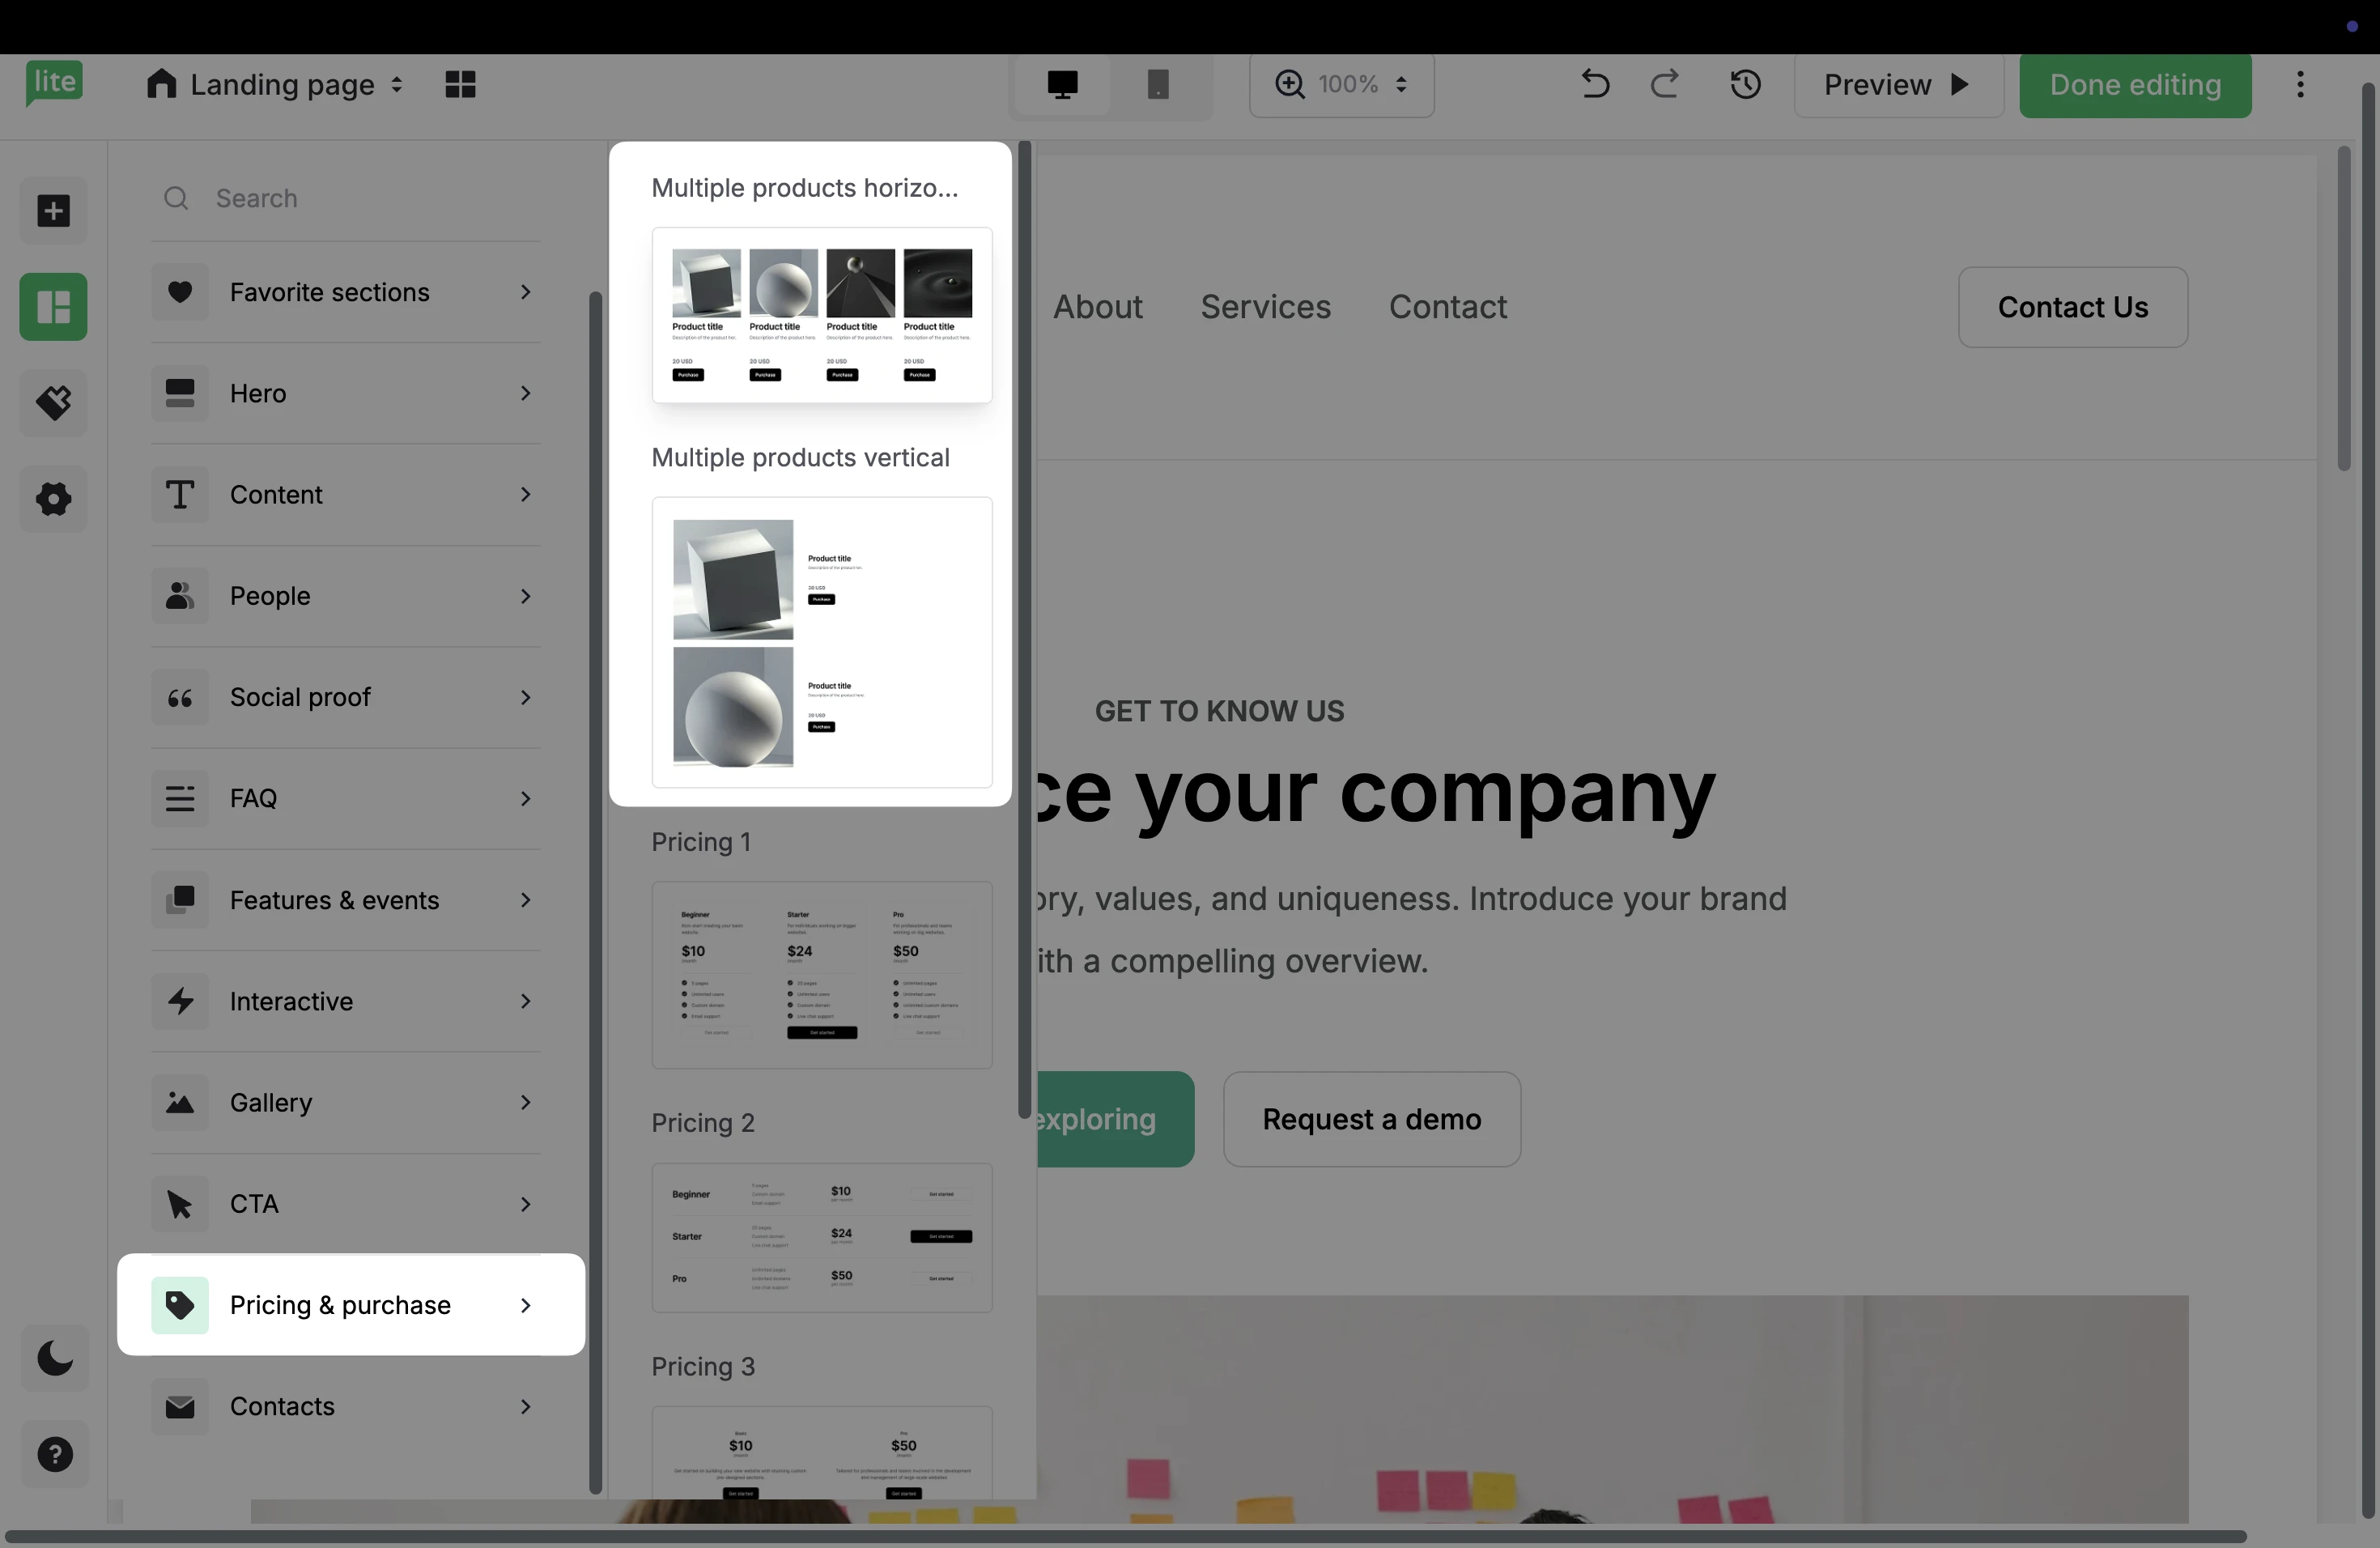The height and width of the screenshot is (1548, 2380).
Task: Click the help question mark icon
Action: click(x=55, y=1454)
